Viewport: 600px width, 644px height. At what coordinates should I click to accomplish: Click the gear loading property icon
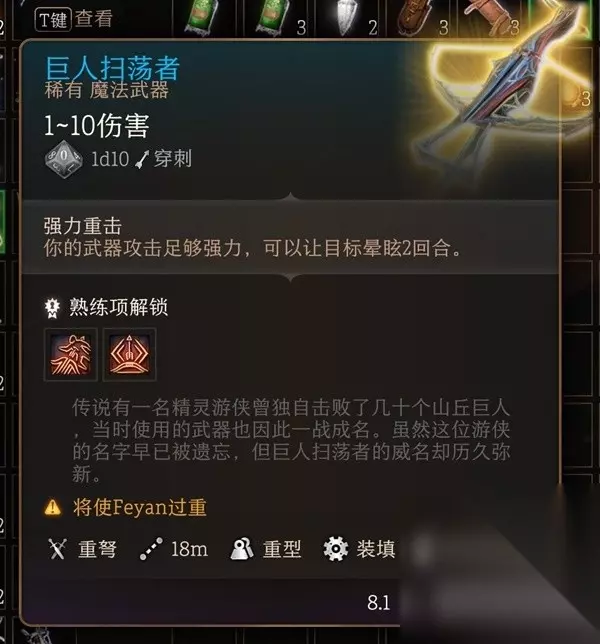point(336,549)
